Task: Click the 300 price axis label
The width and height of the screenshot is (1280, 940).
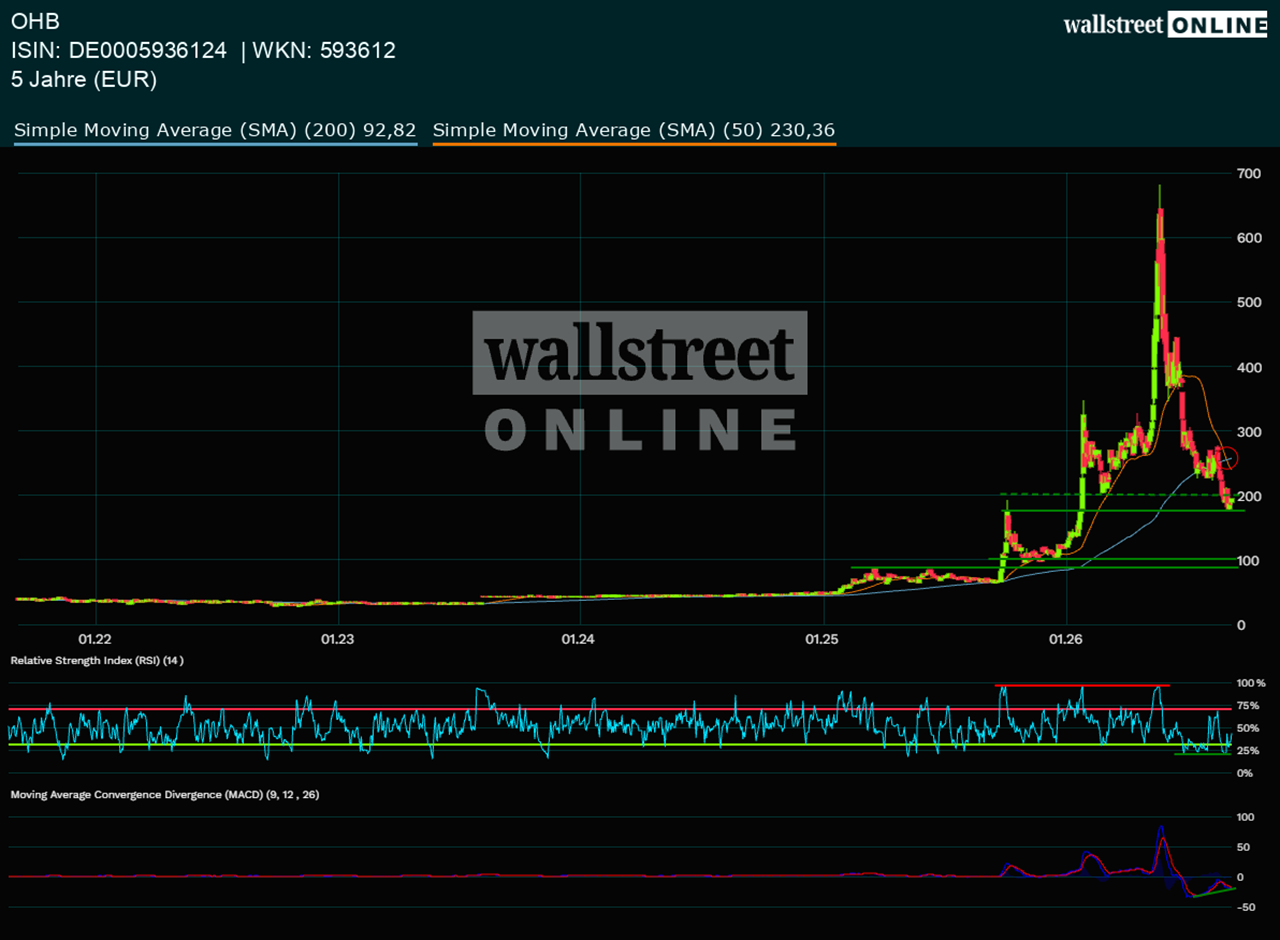Action: (1248, 432)
